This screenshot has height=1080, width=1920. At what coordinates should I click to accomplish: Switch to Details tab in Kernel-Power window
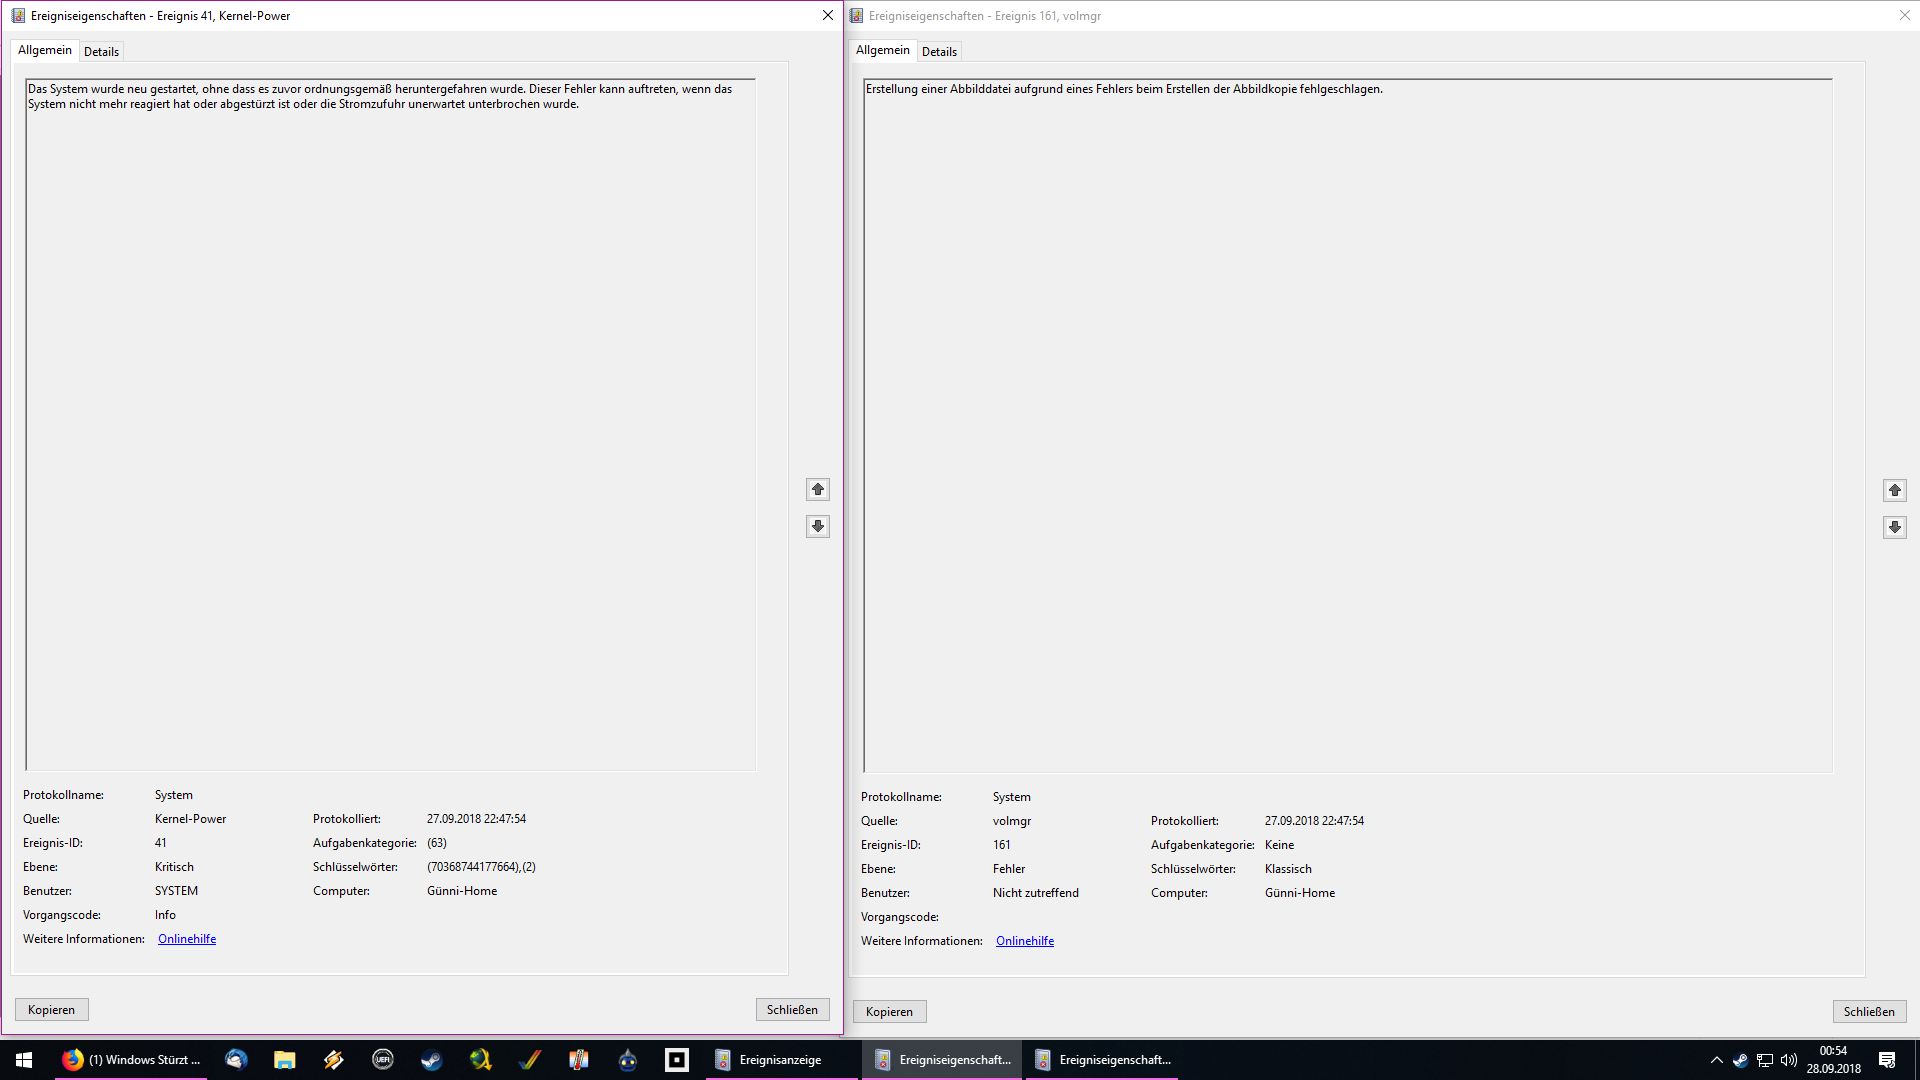[x=101, y=52]
